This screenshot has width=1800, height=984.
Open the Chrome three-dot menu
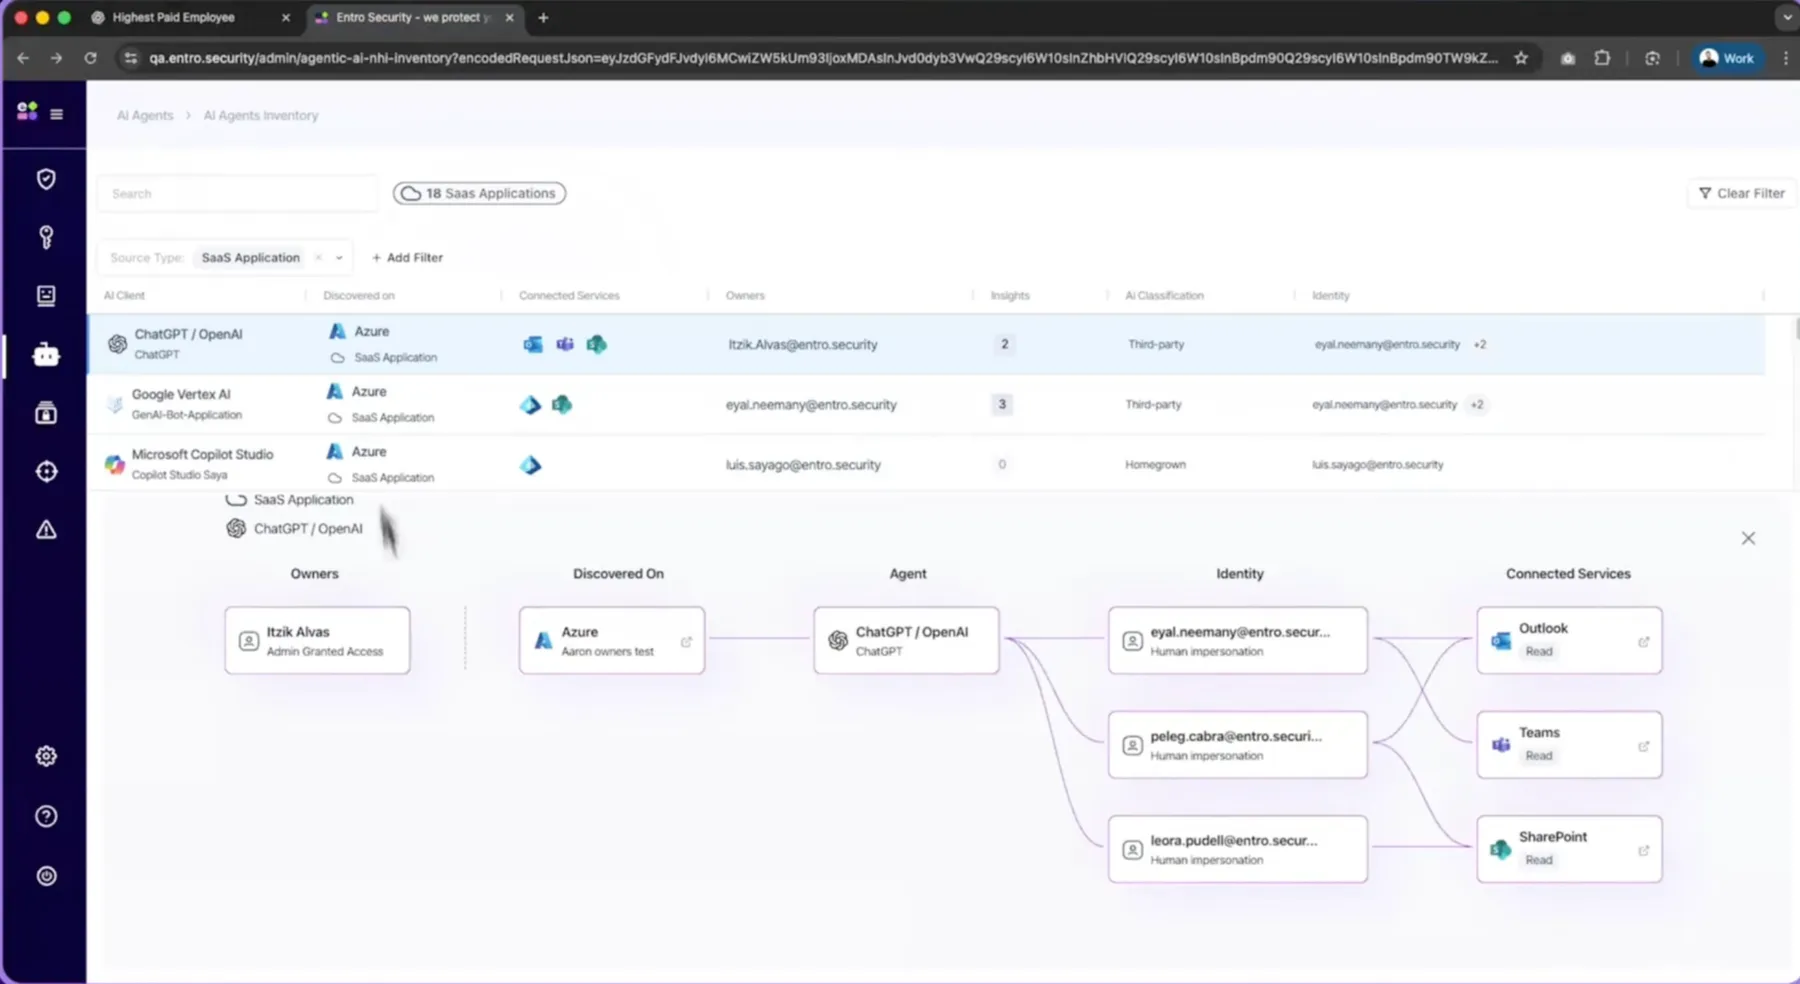click(1786, 58)
